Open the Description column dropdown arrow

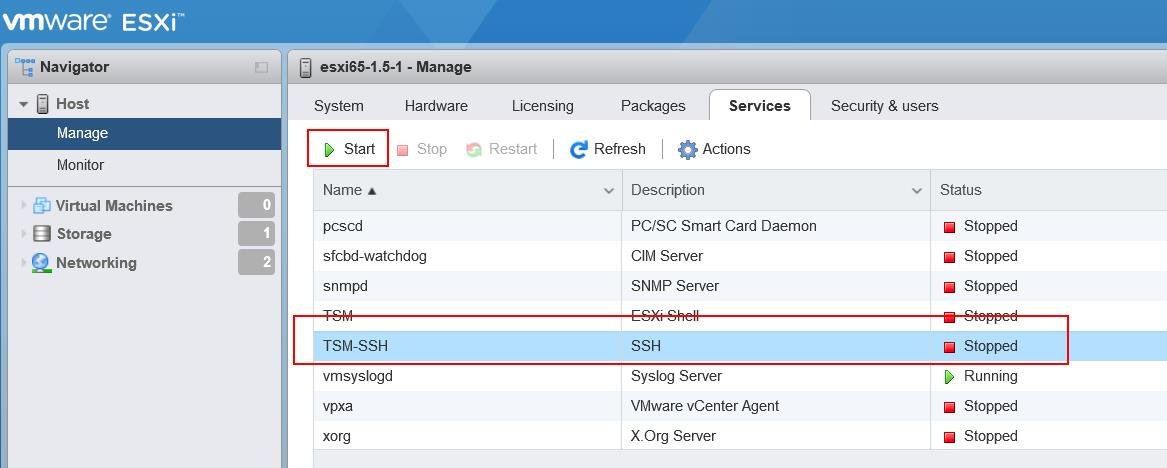(x=917, y=191)
